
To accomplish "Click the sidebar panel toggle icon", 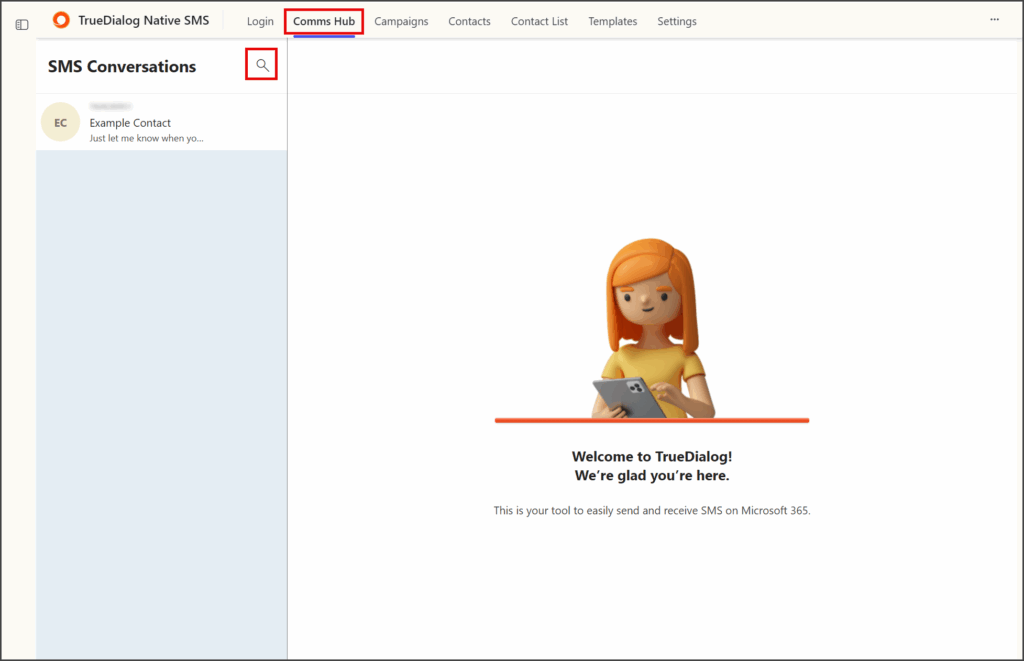I will pyautogui.click(x=22, y=25).
